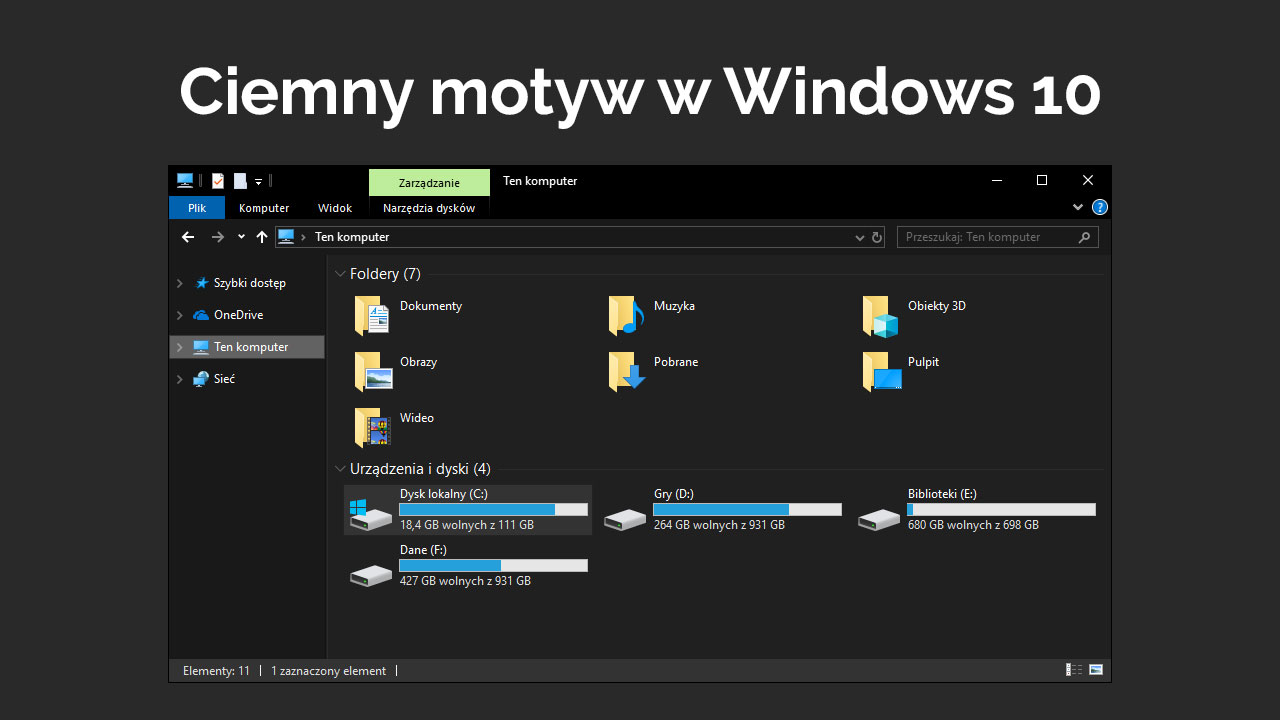Open the Obiekty 3D folder icon
This screenshot has width=1280, height=720.
880,316
